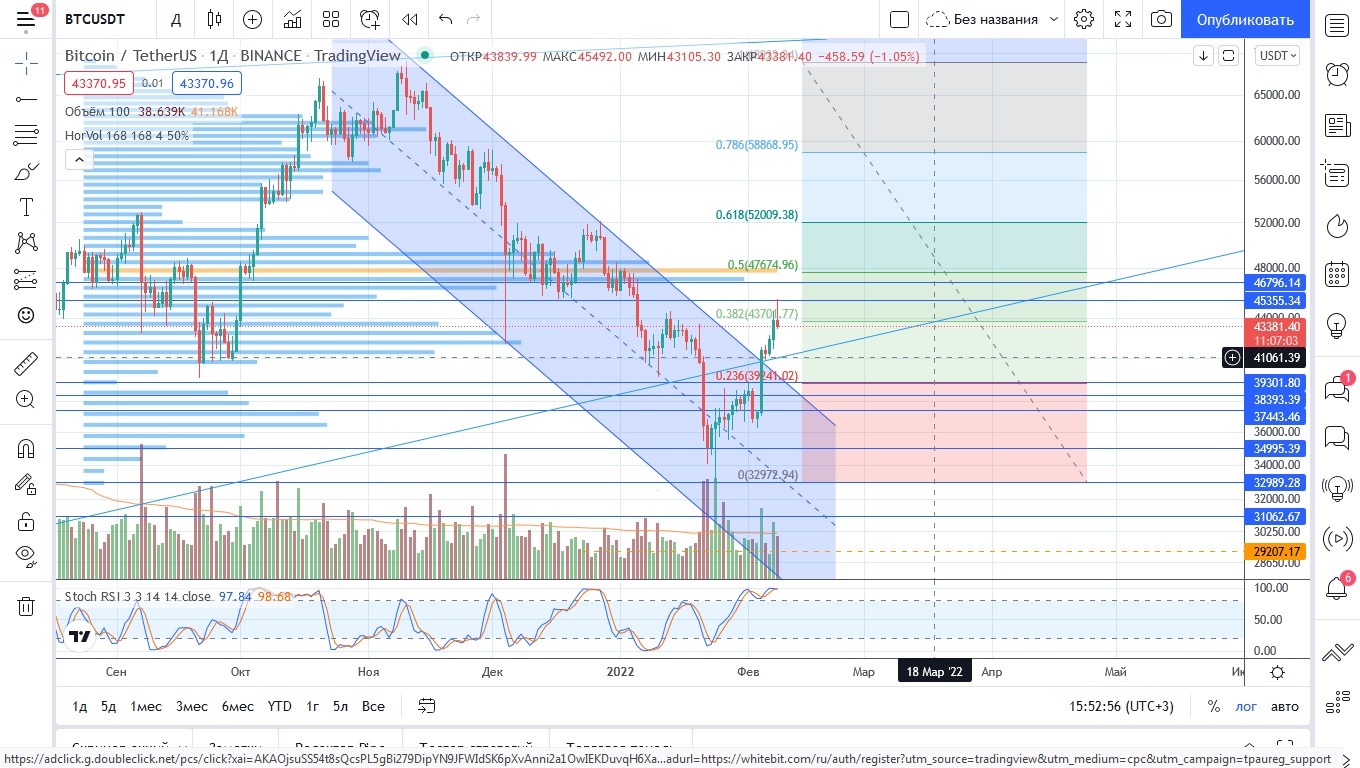
Task: Redo the last undone action
Action: coord(474,19)
